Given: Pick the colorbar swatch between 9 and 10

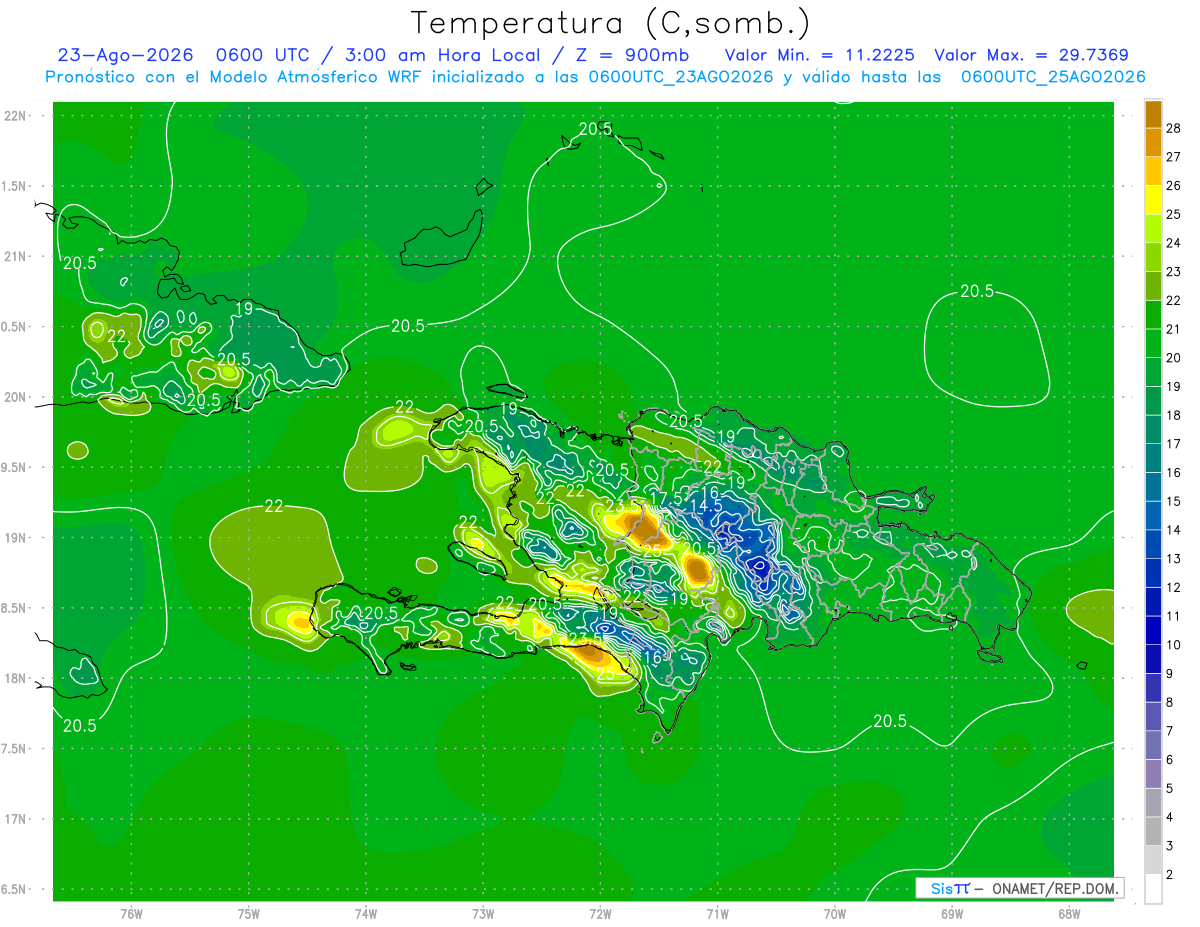Looking at the screenshot, I should pos(1153,659).
